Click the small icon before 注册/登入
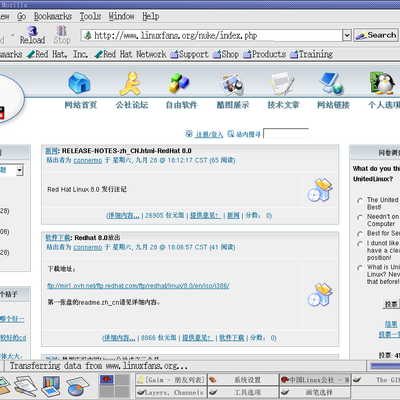The image size is (400, 400). tap(189, 134)
